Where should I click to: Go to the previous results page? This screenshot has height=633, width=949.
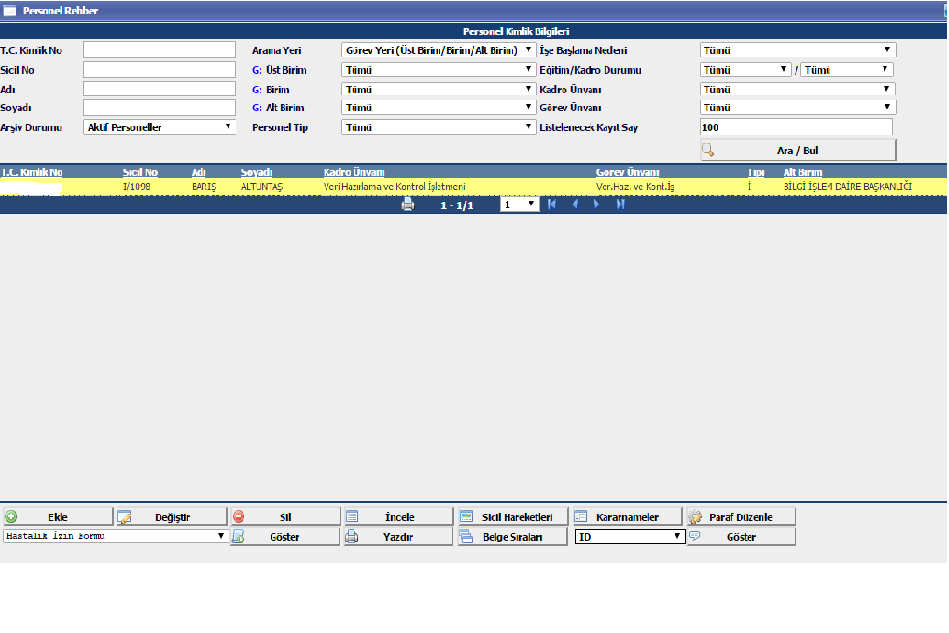point(575,204)
